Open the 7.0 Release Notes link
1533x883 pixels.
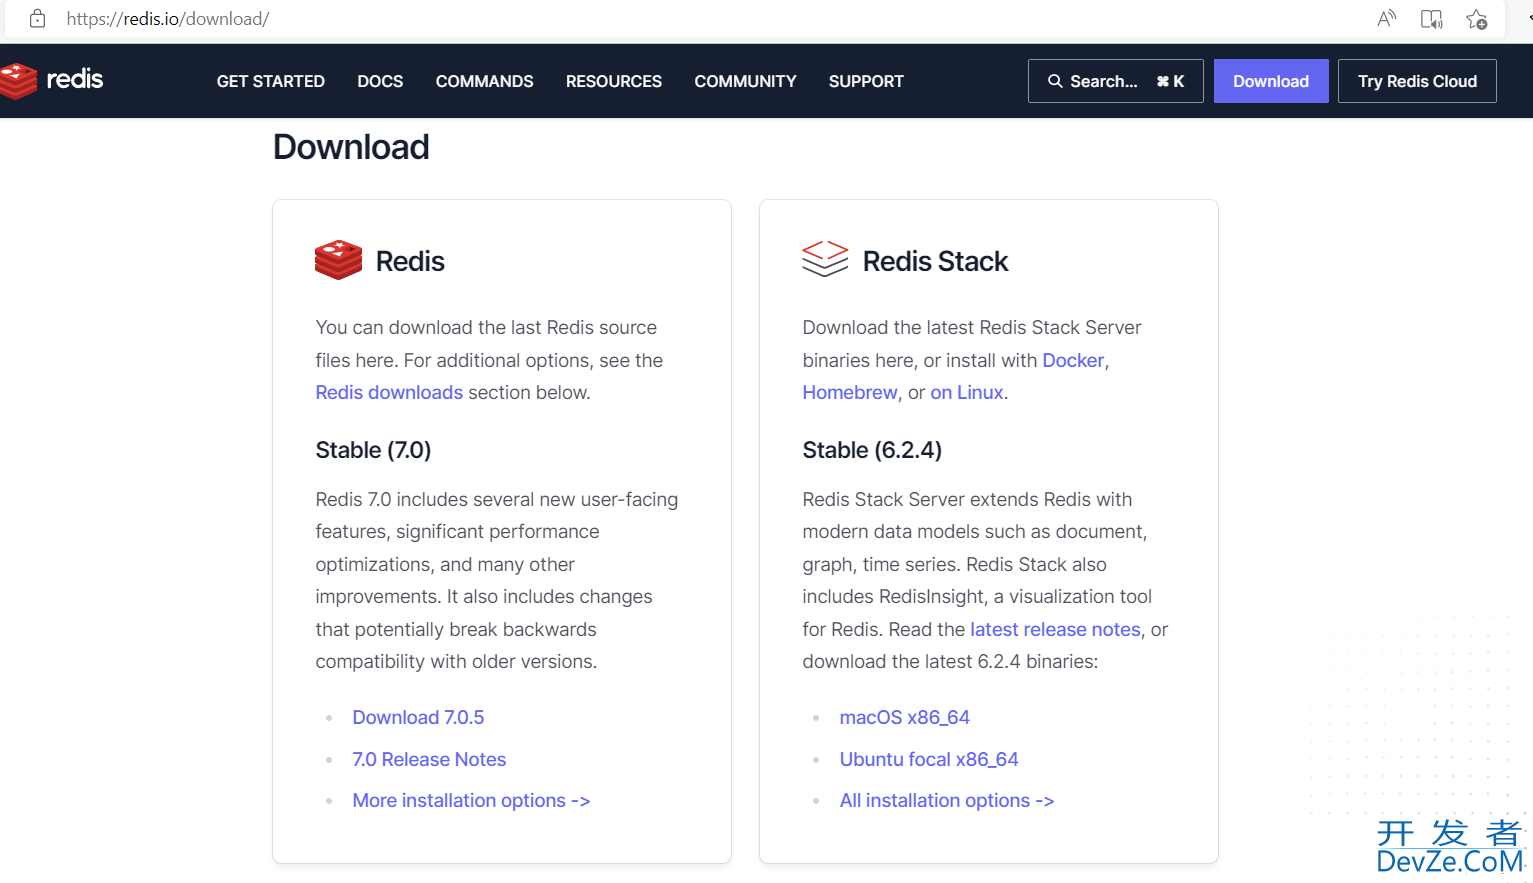[429, 759]
